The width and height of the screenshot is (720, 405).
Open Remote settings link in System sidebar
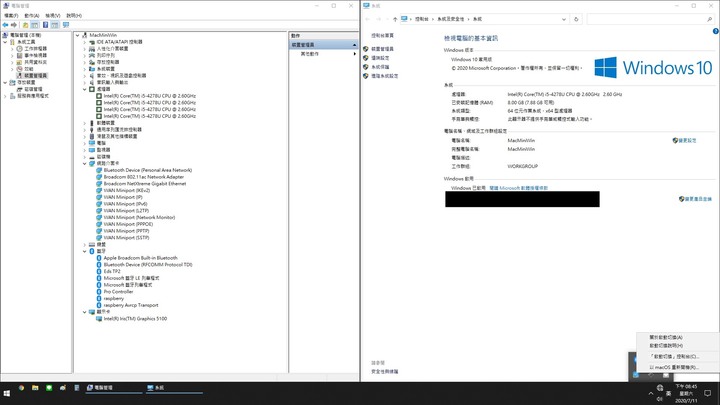pos(380,58)
